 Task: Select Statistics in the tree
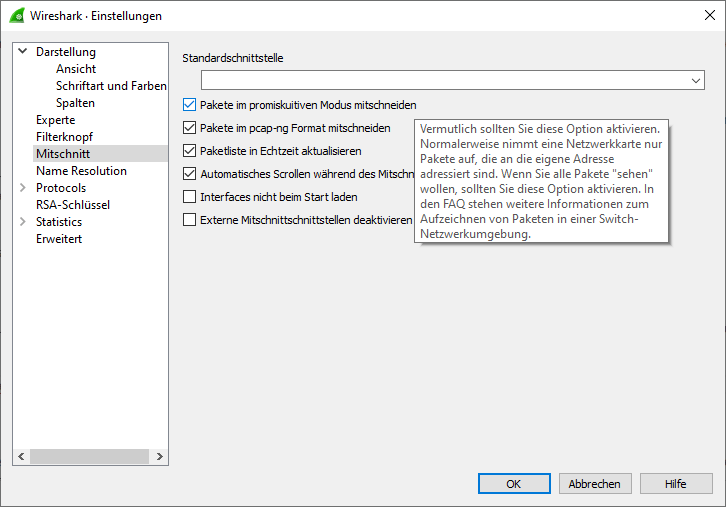coord(59,222)
